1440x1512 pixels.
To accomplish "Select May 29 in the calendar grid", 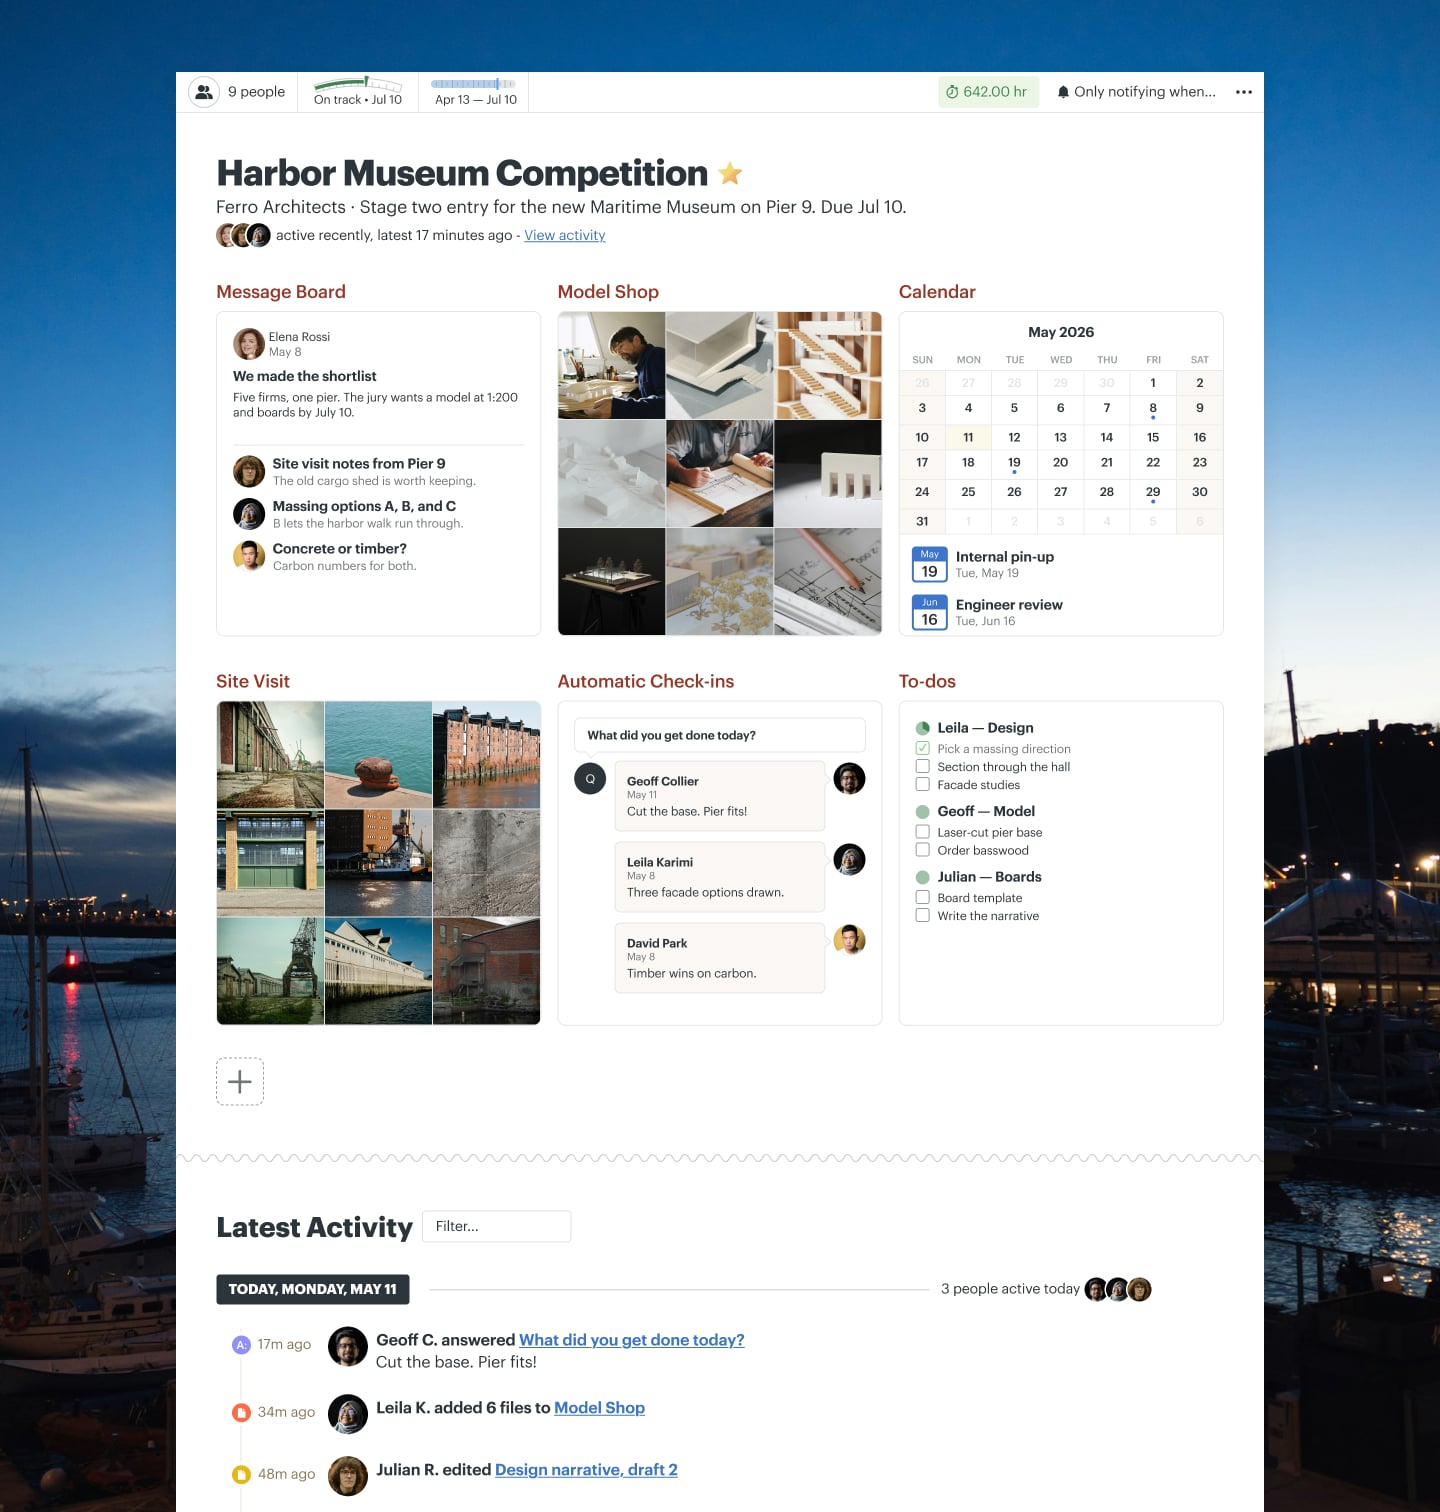I will [x=1153, y=492].
